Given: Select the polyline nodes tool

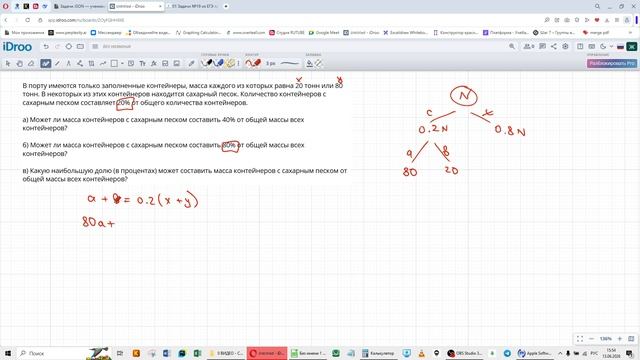Looking at the screenshot, I should point(80,63).
